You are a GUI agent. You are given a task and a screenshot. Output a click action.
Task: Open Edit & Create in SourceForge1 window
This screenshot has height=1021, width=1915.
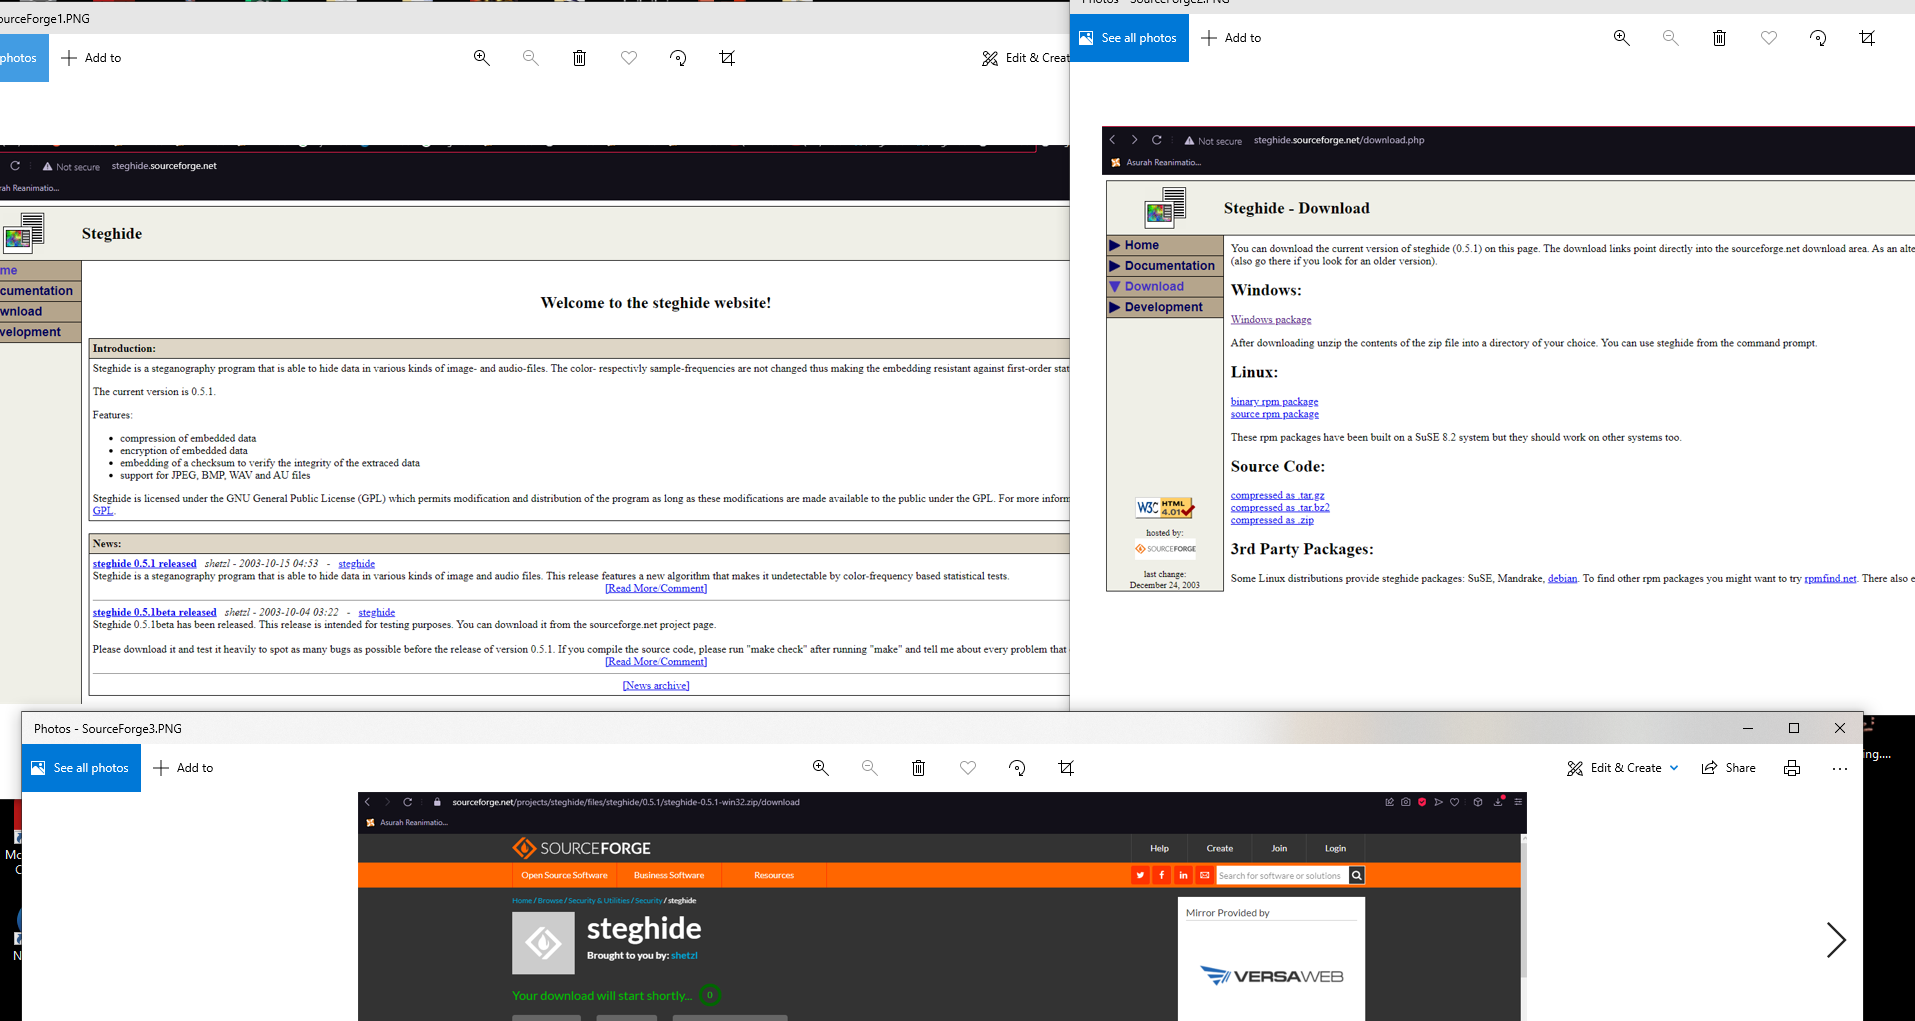tap(1025, 58)
